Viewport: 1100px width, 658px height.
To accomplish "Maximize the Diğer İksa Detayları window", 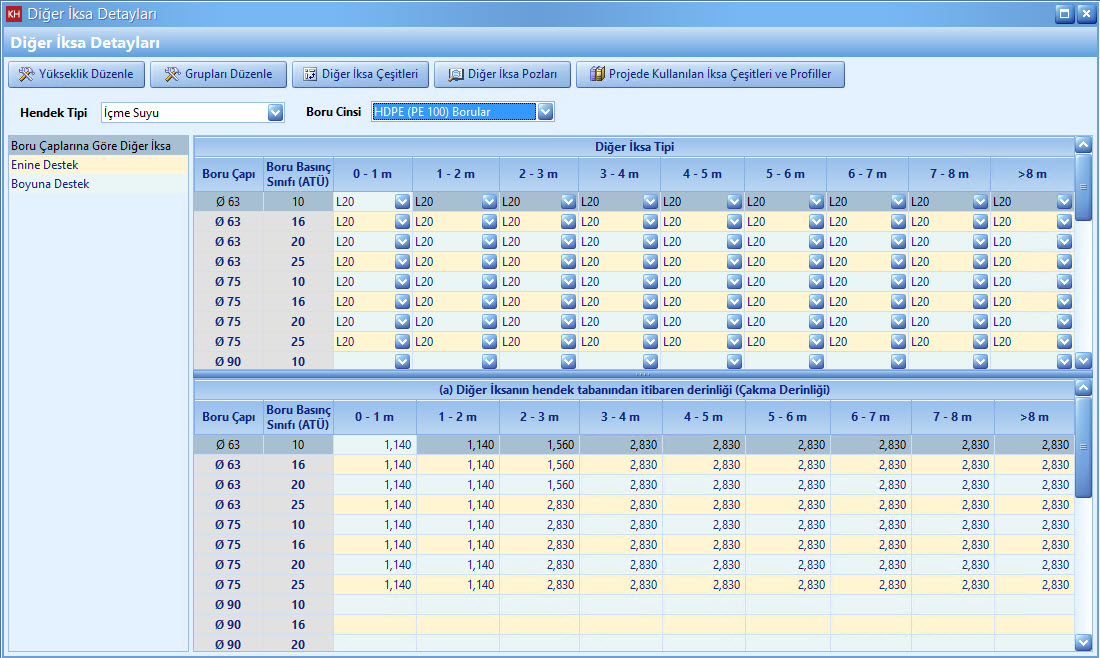I will tap(1065, 14).
